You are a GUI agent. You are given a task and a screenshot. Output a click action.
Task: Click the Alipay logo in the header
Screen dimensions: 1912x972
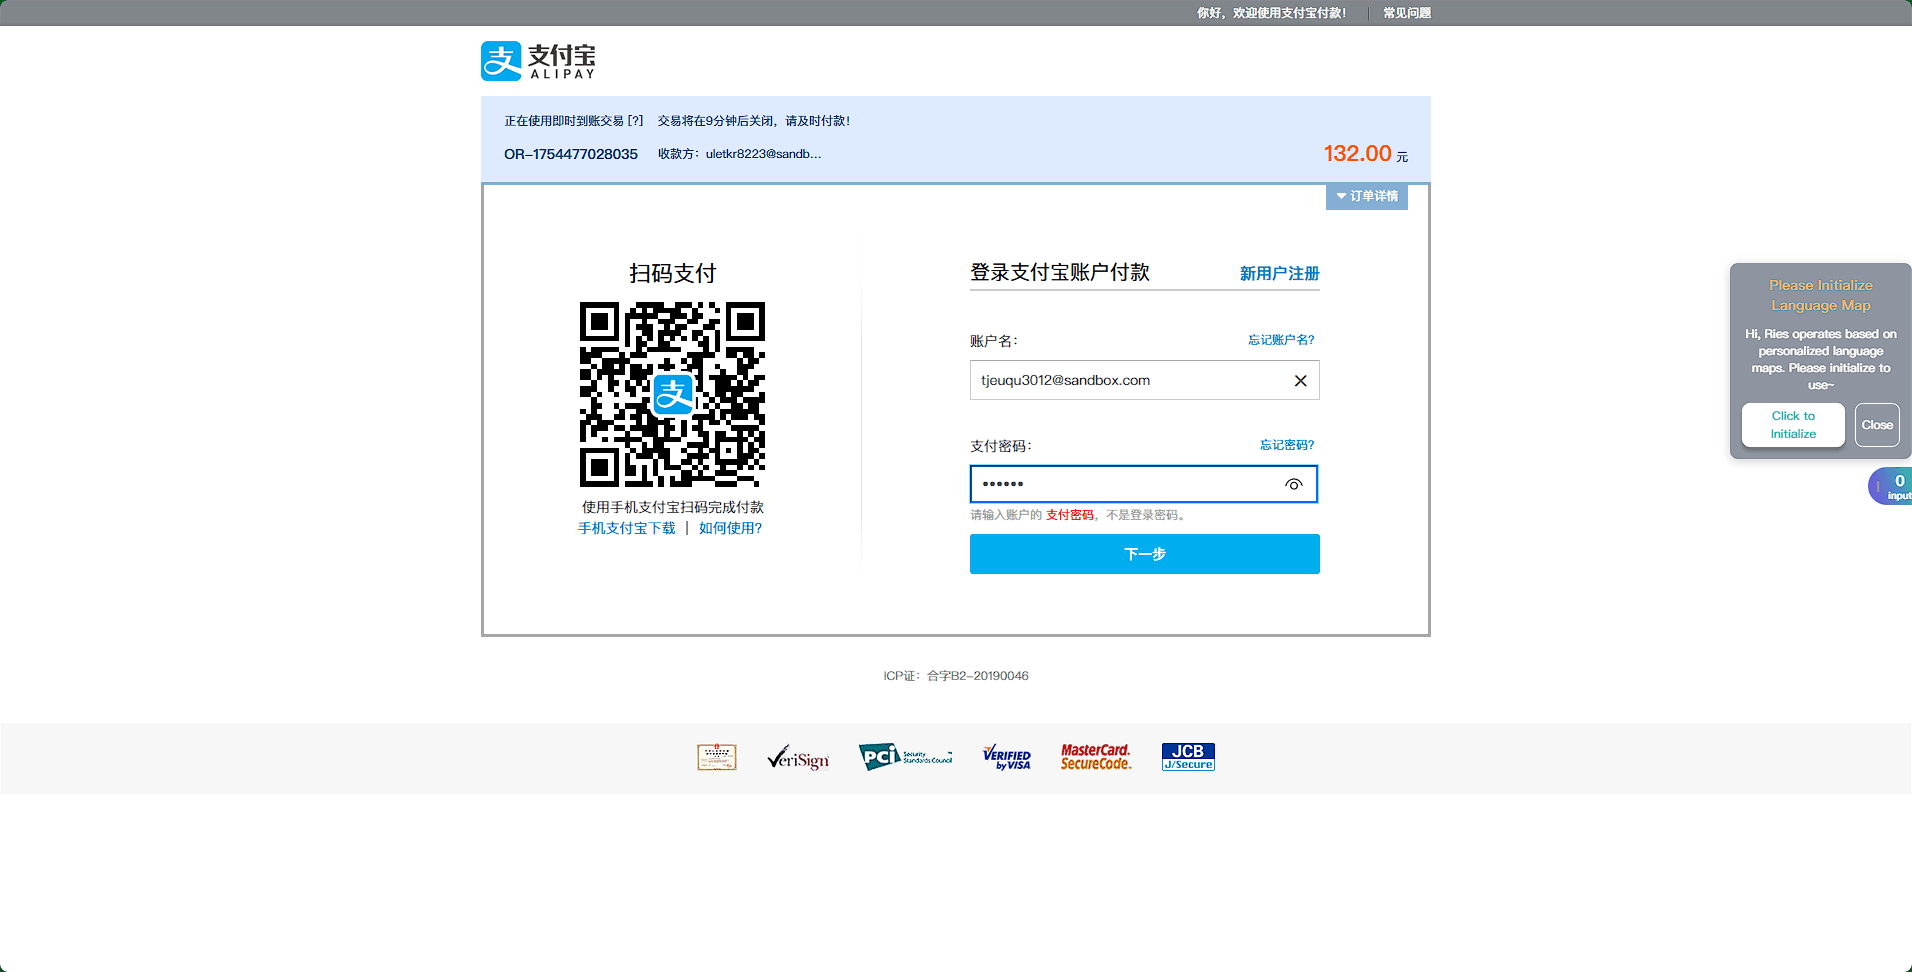tap(538, 61)
